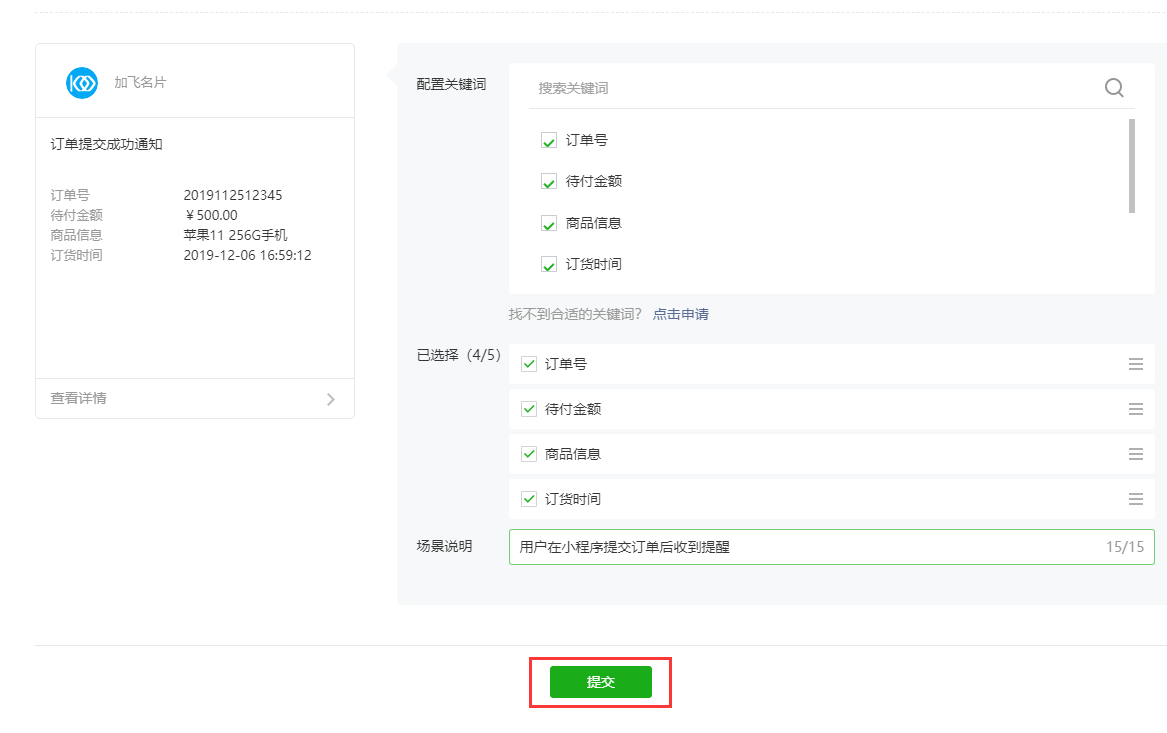Click drag handle icon for 订货时间 row
Image resolution: width=1167 pixels, height=733 pixels.
click(1135, 499)
